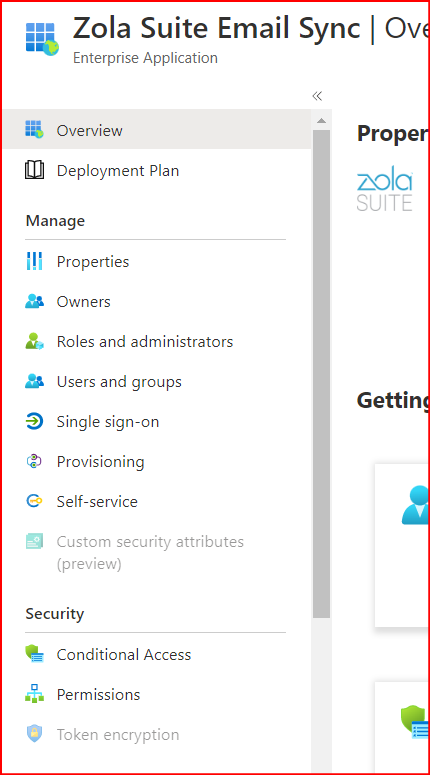This screenshot has width=430, height=775.
Task: Click the Roles and administrators icon
Action: (34, 342)
